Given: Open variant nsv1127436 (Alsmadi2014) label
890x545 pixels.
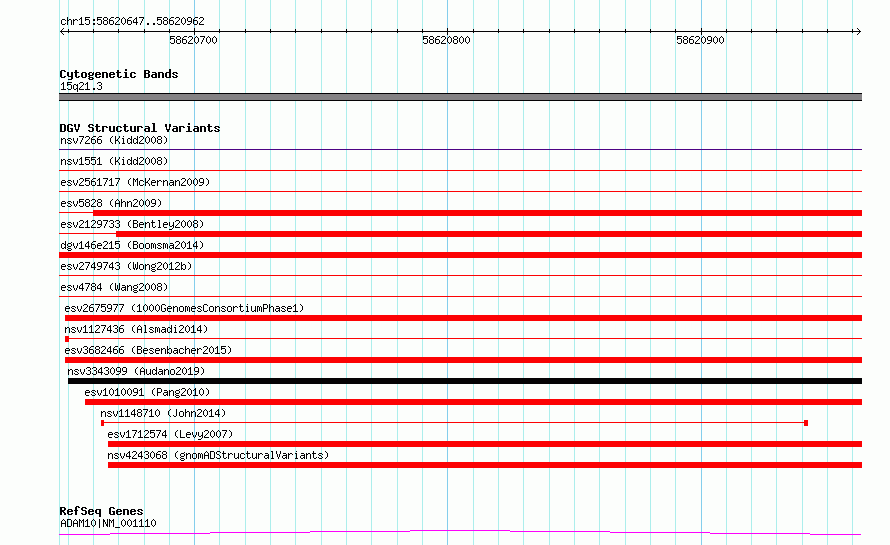Looking at the screenshot, I should pos(136,329).
